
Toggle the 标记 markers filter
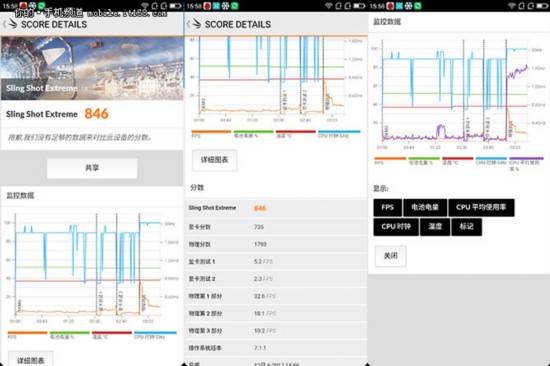467,227
